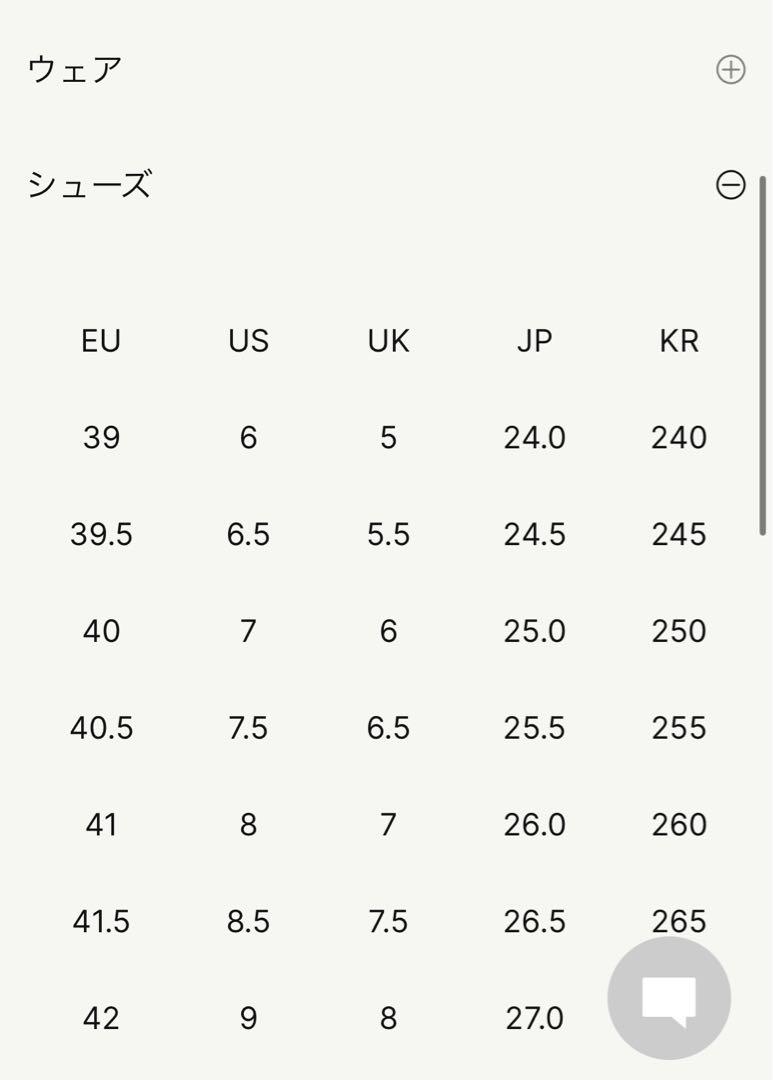Click JP size 27.0 cell
773x1080 pixels.
click(x=535, y=1018)
